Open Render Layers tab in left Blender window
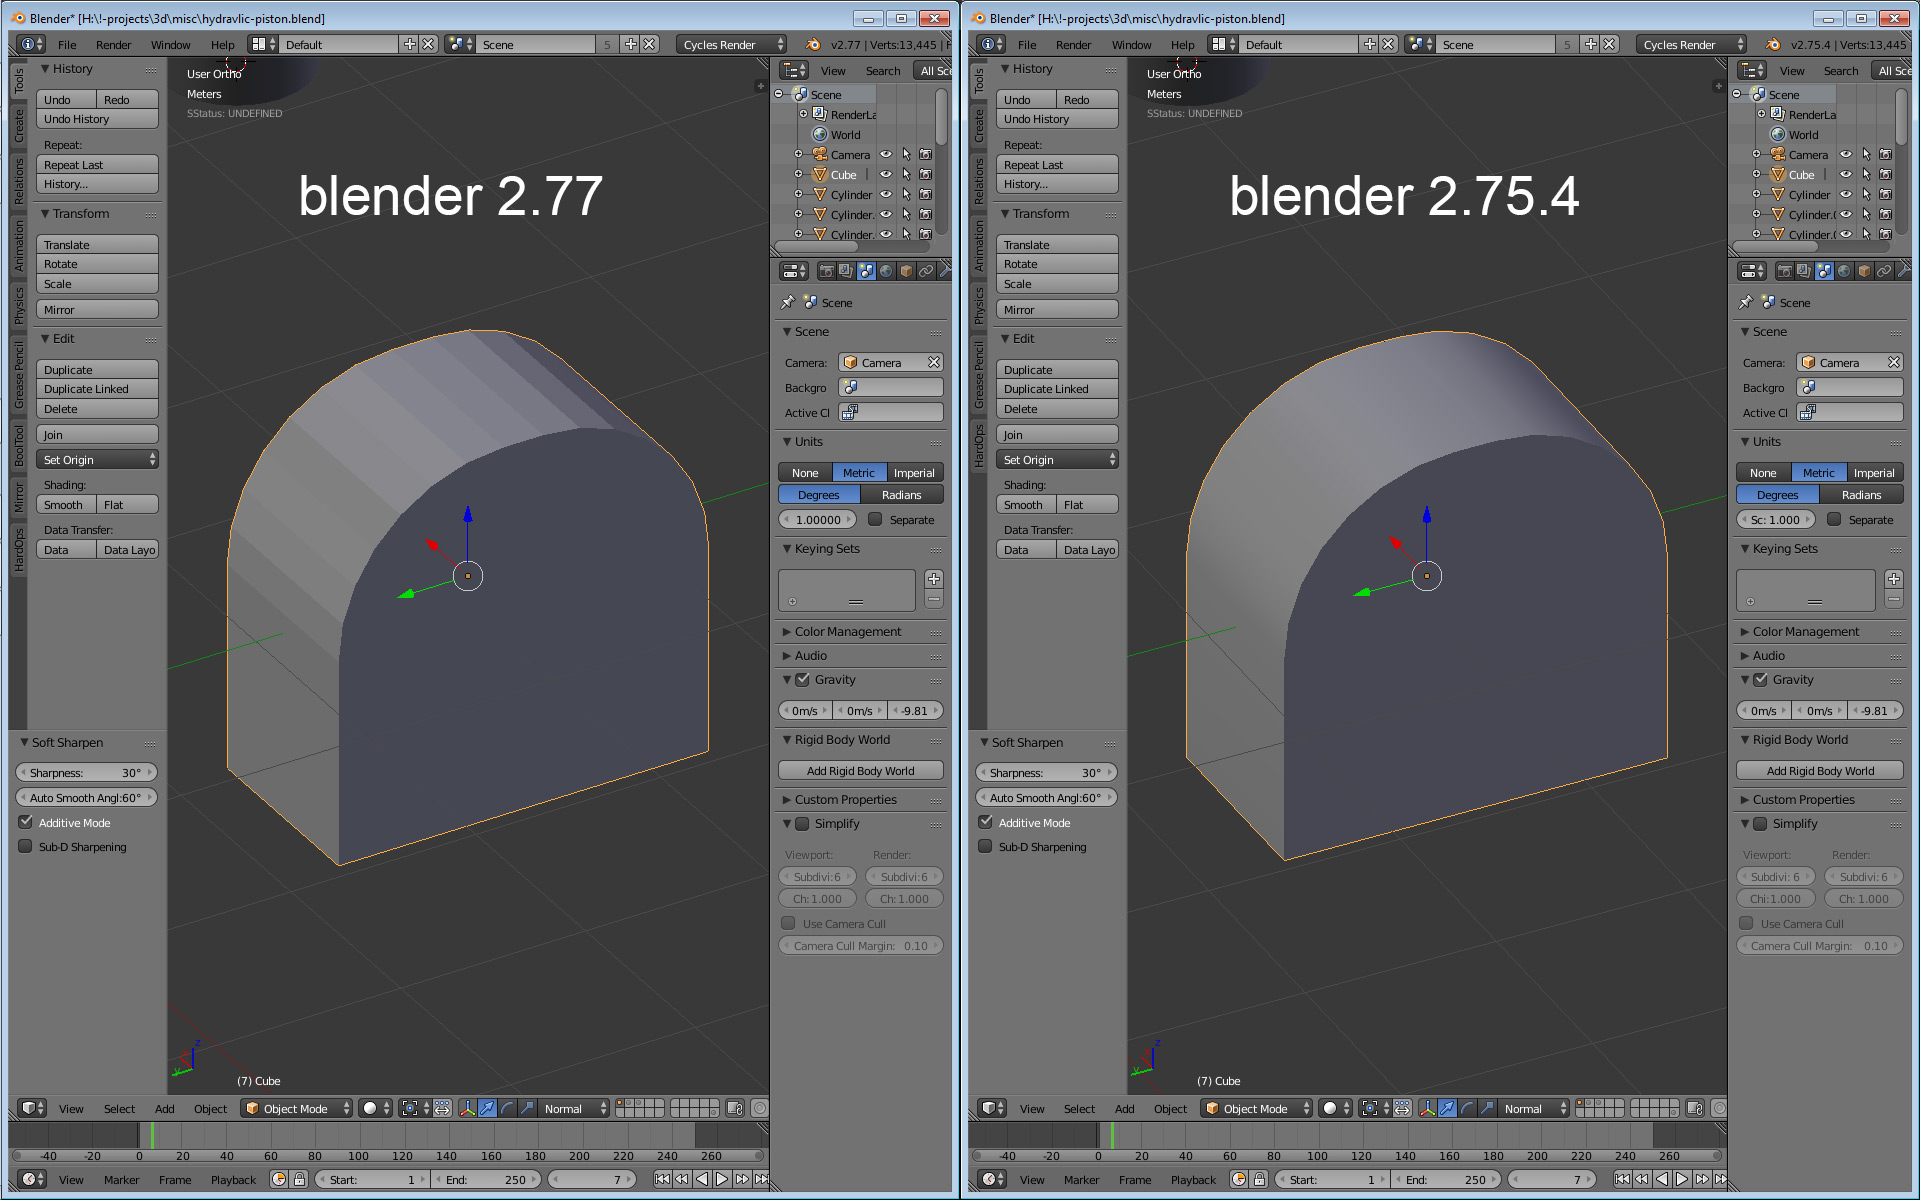Image resolution: width=1920 pixels, height=1200 pixels. click(846, 271)
